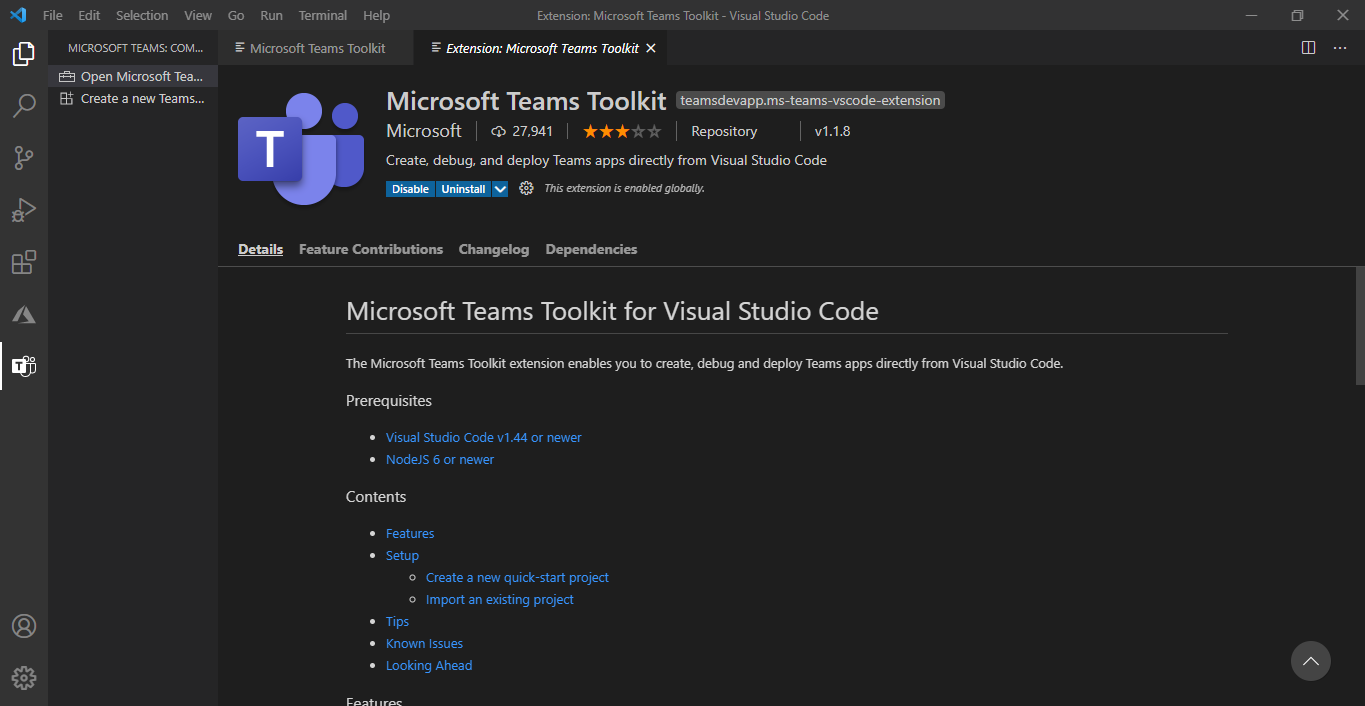Click the Split Editor icon

click(1308, 47)
